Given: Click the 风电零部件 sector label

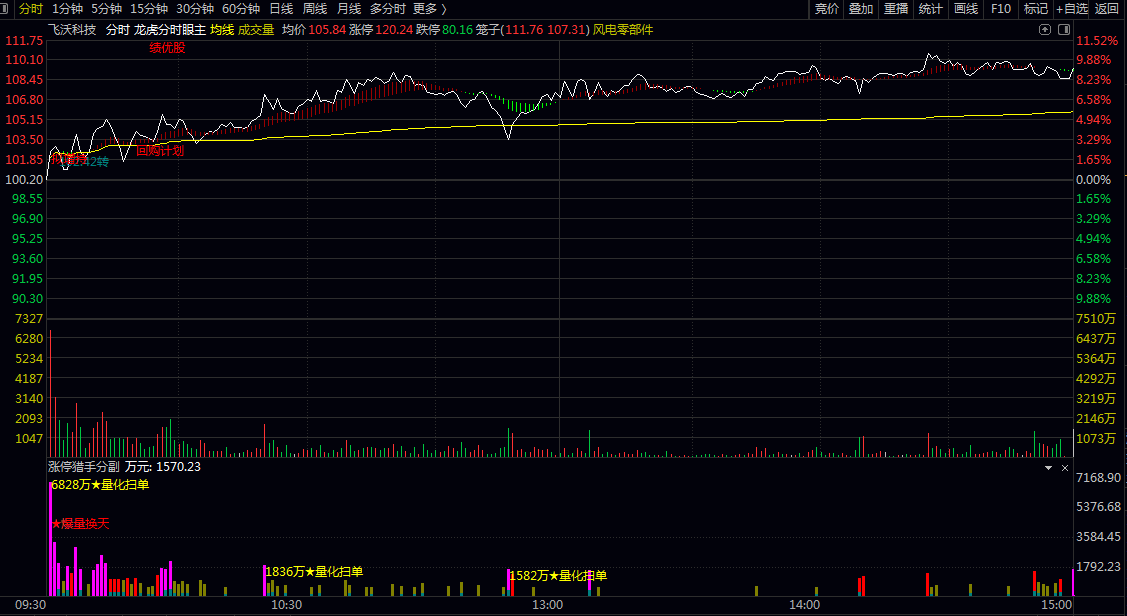Looking at the screenshot, I should click(x=622, y=29).
